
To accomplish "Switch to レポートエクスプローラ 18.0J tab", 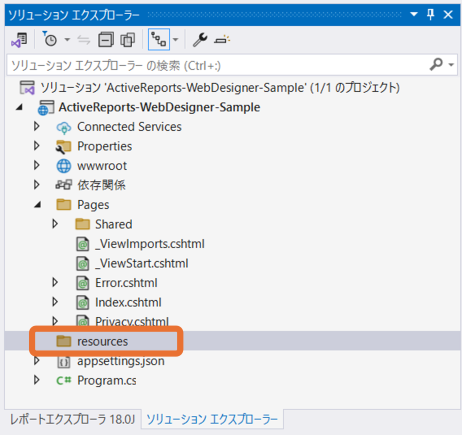I will click(72, 419).
